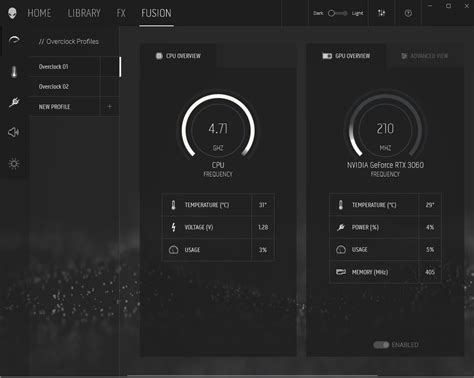Viewport: 474px width, 378px height.
Task: Minimize the Alienware Command Center window
Action: [x=430, y=6]
